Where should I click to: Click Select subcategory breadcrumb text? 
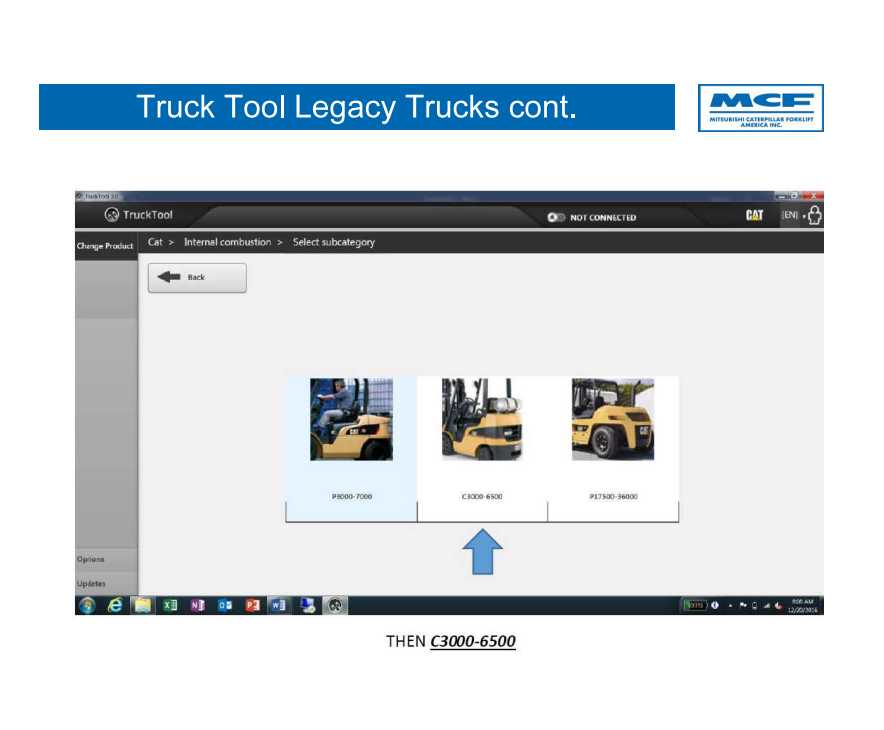tap(334, 242)
